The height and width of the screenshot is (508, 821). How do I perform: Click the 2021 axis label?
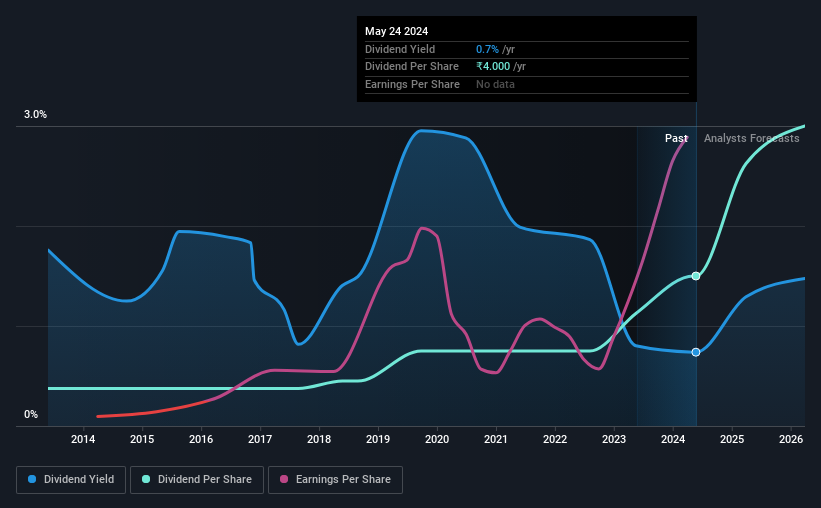[x=496, y=439]
